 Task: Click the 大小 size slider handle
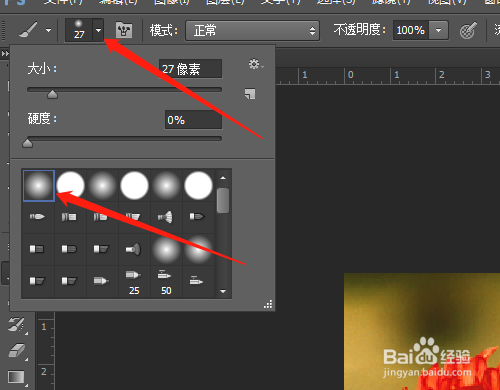52,95
